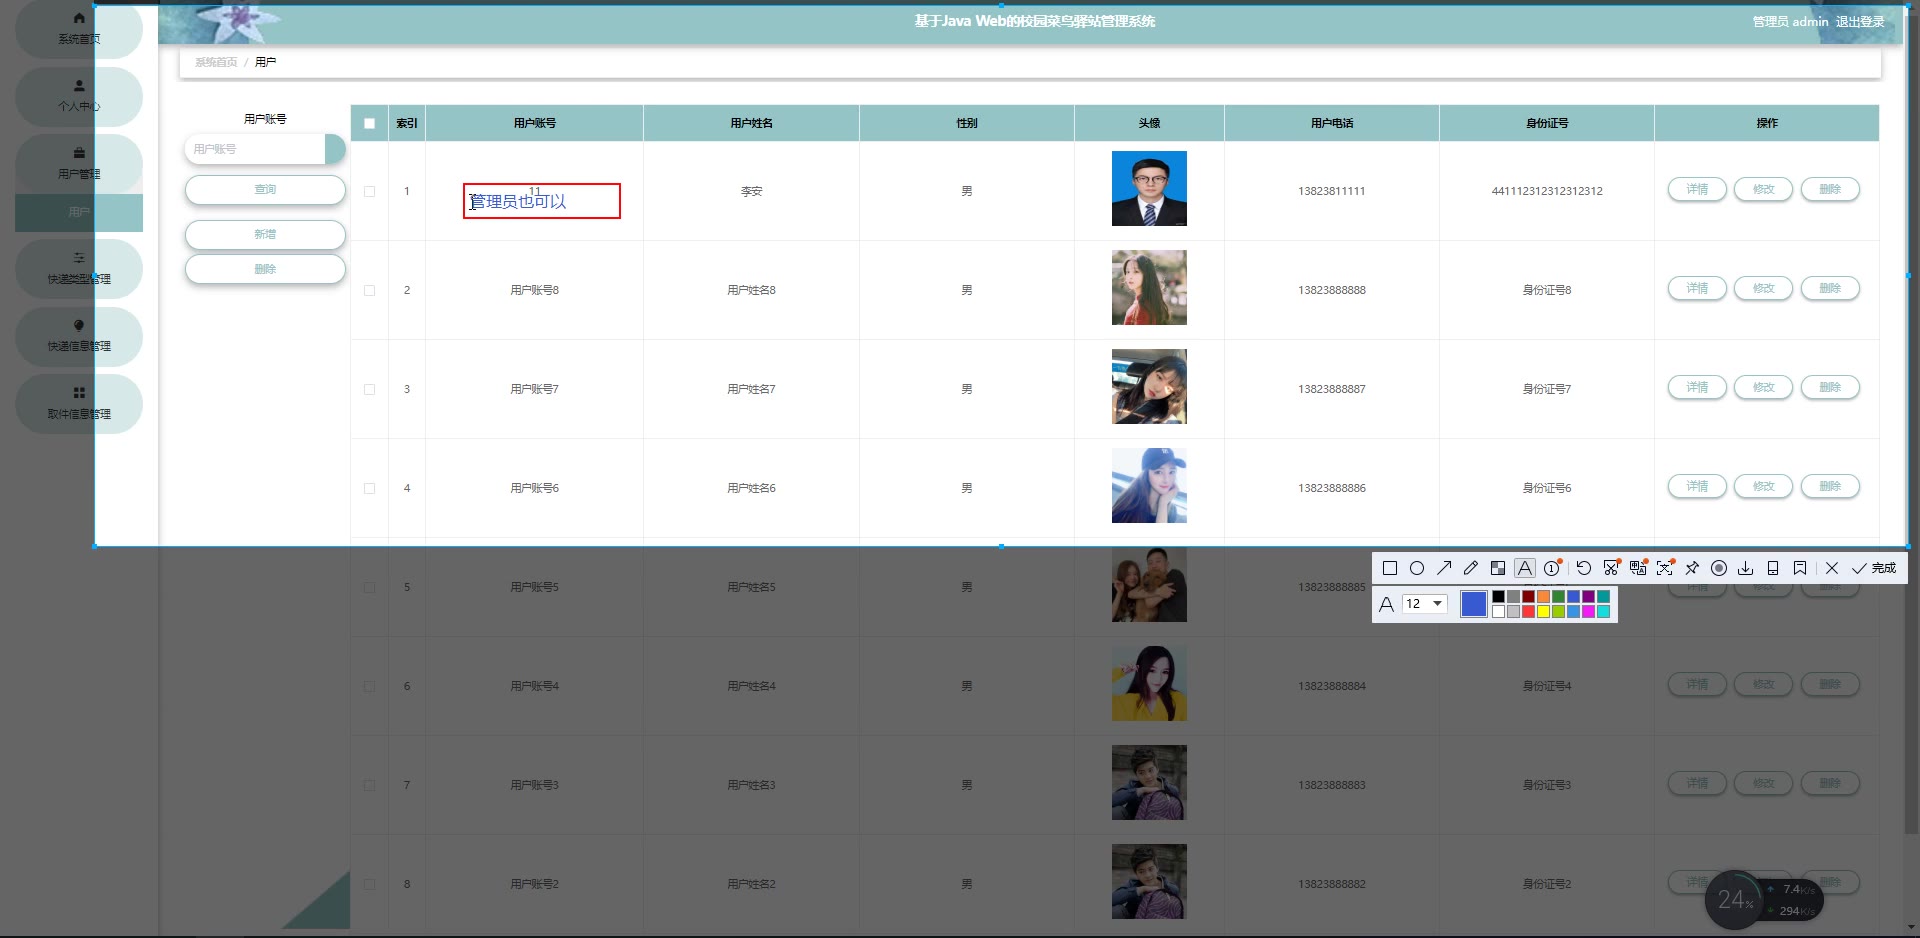The image size is (1920, 938).
Task: Cancel the screenshot with X icon
Action: 1832,568
